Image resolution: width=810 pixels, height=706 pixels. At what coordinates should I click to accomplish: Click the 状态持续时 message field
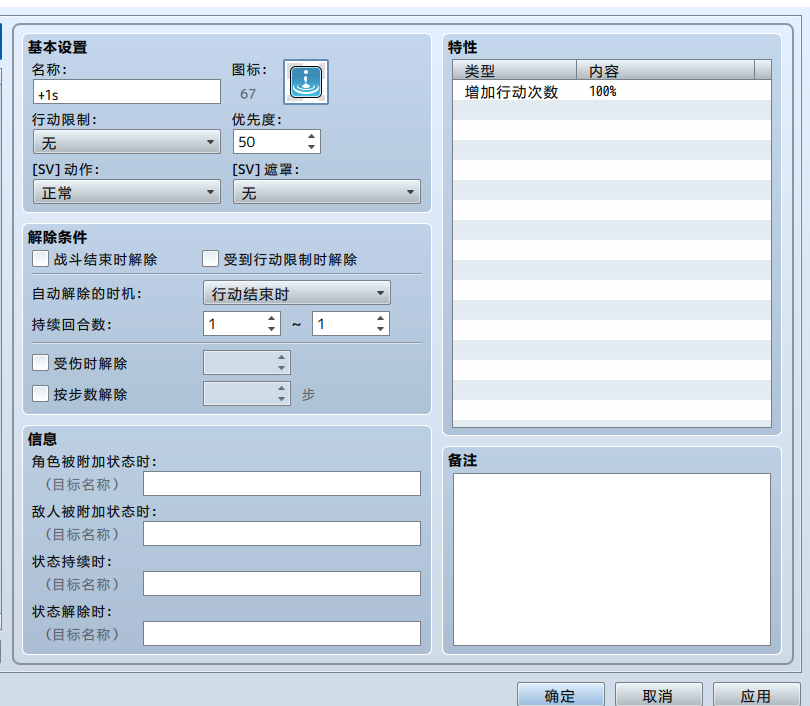click(x=282, y=584)
